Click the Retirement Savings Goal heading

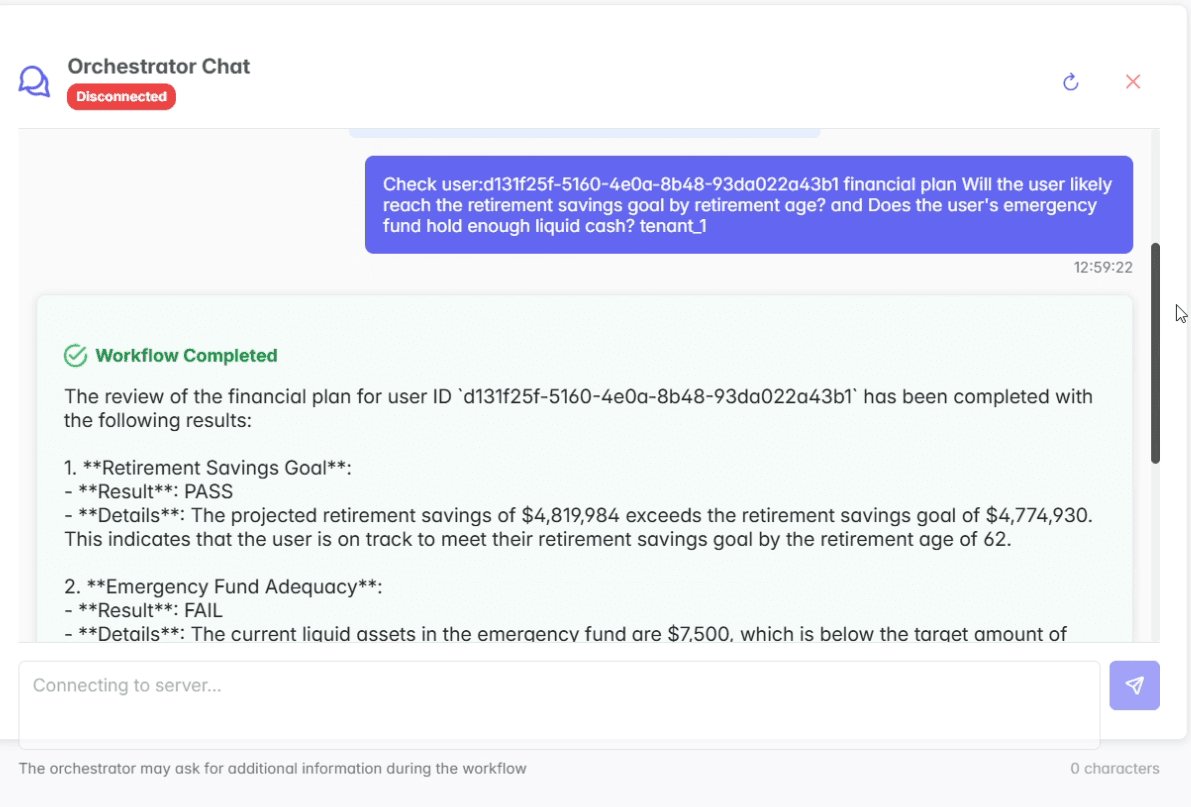tap(208, 468)
